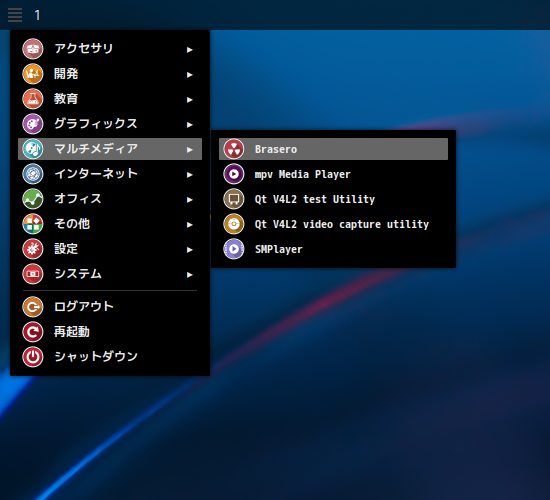The width and height of the screenshot is (550, 500).
Task: Switch to workspace 1 in the panel
Action: point(37,15)
